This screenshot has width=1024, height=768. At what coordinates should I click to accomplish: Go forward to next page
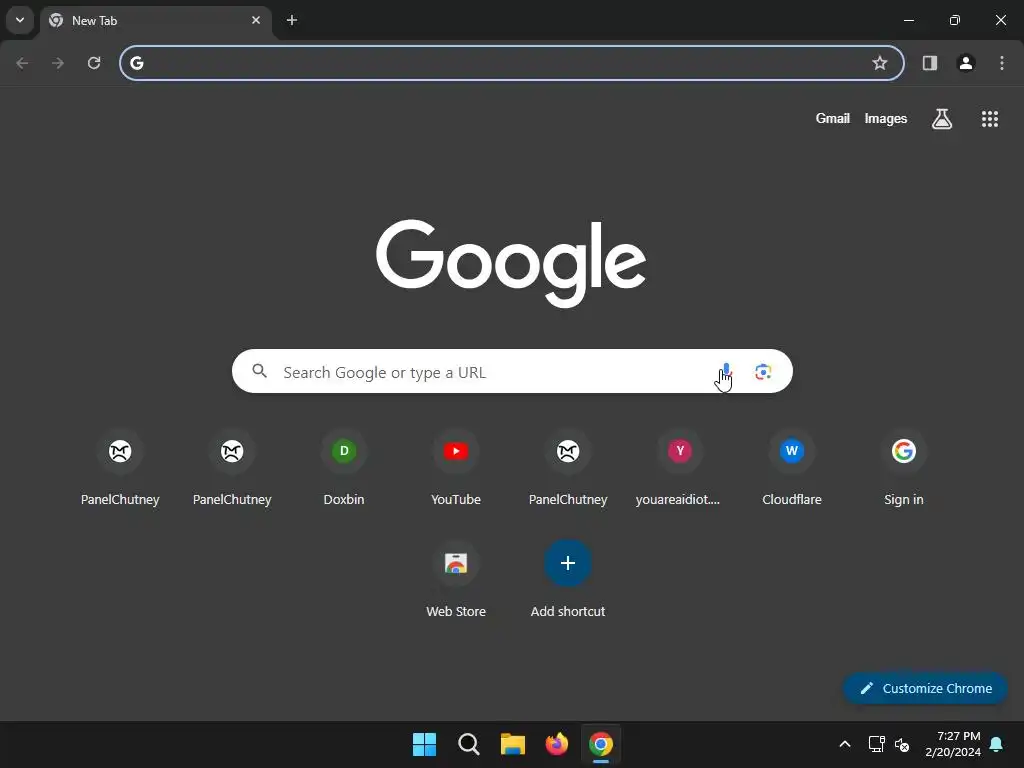(58, 63)
